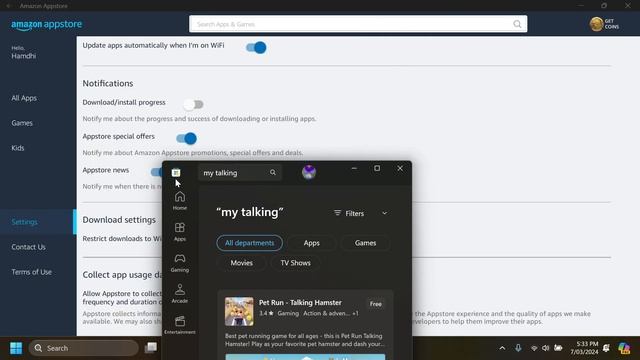The image size is (640, 360).
Task: Open Arcade in the Microsoft Store sidebar
Action: pyautogui.click(x=180, y=293)
